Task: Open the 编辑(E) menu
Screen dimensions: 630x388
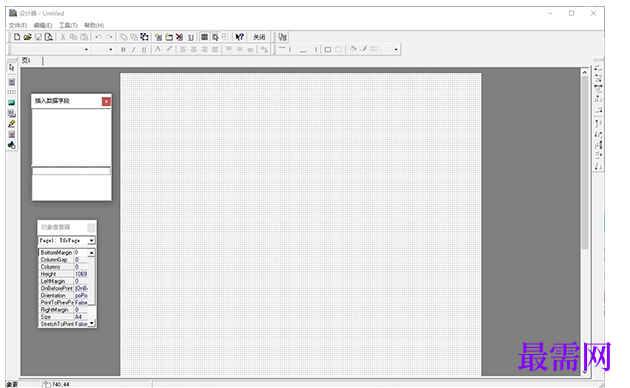Action: coord(43,25)
